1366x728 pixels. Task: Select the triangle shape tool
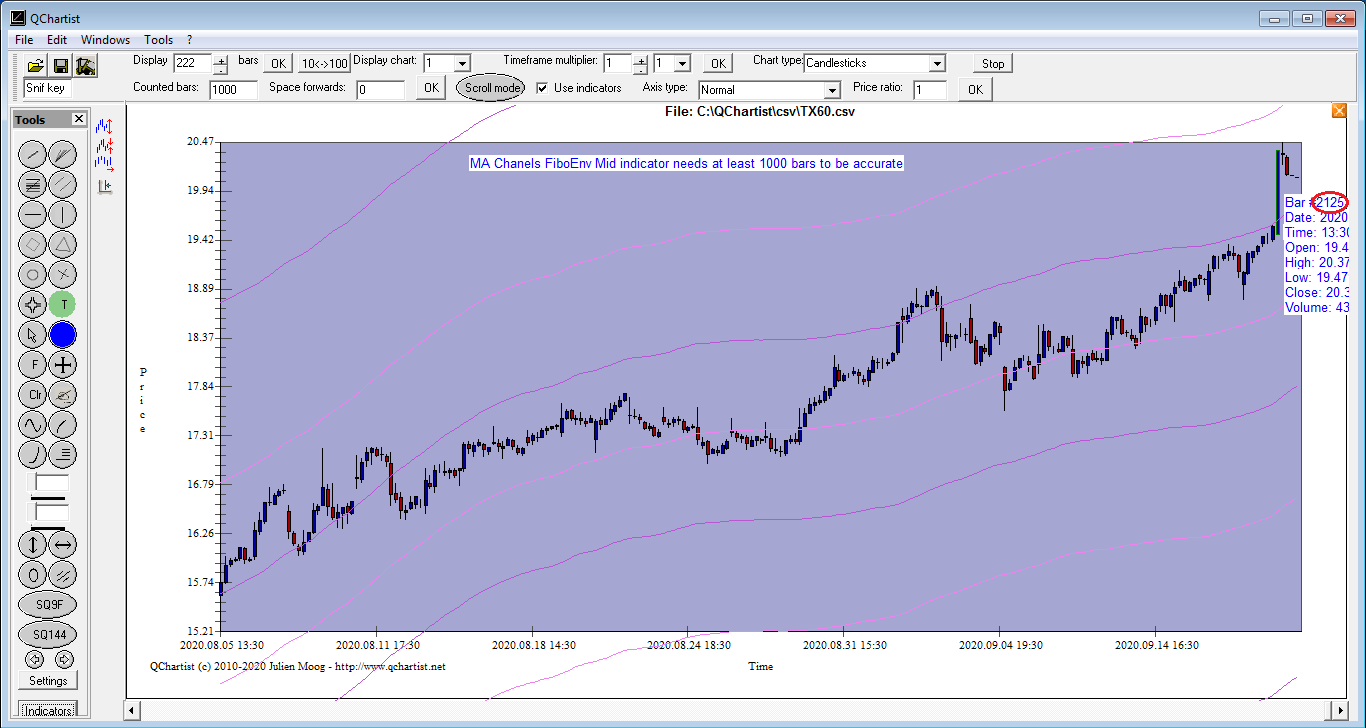tap(63, 244)
